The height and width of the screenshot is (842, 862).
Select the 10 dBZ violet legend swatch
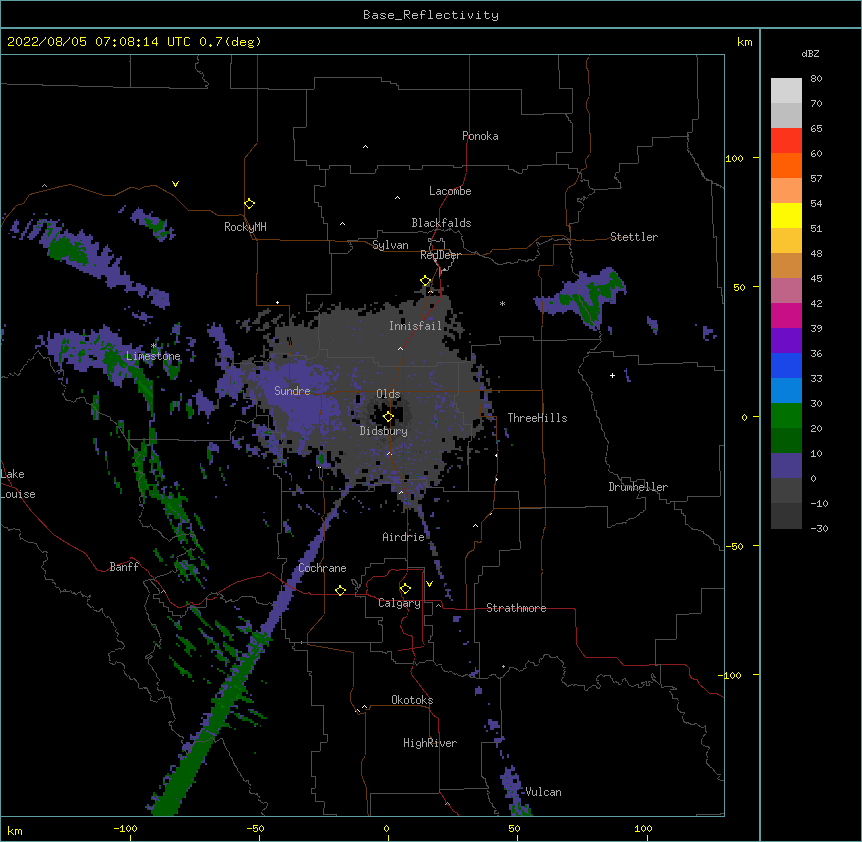pyautogui.click(x=786, y=466)
